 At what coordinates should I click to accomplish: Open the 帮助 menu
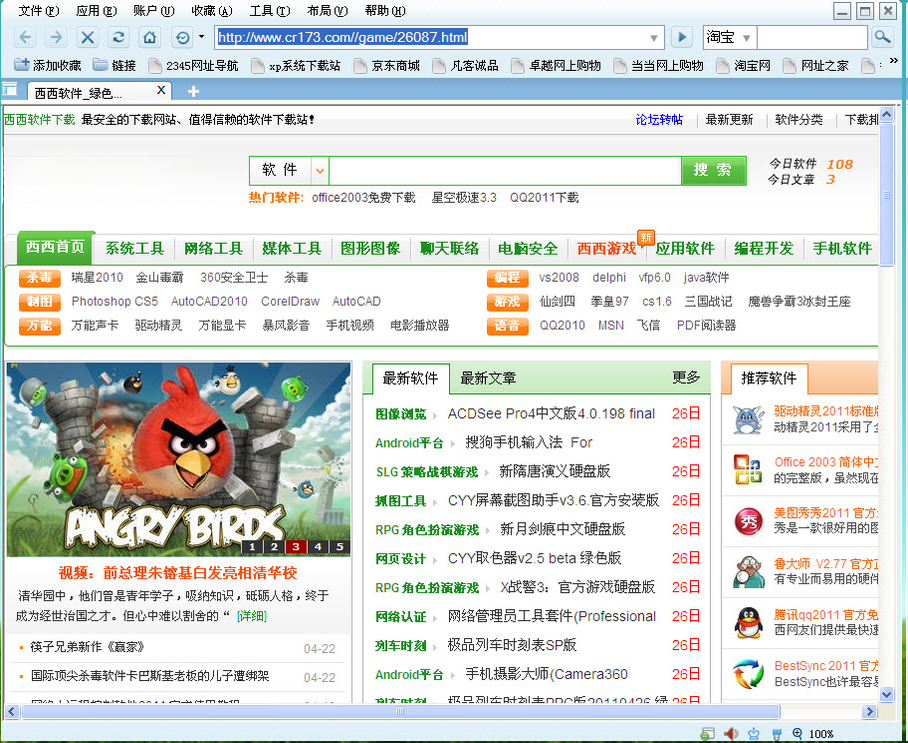pos(385,11)
